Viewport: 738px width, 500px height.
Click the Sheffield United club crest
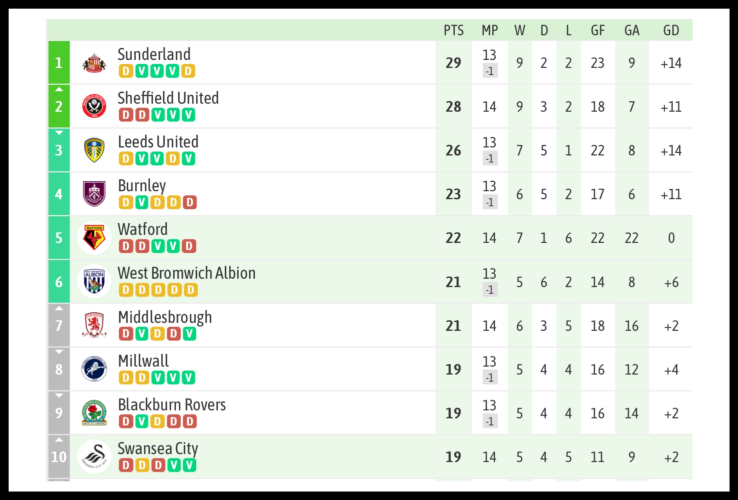point(94,106)
